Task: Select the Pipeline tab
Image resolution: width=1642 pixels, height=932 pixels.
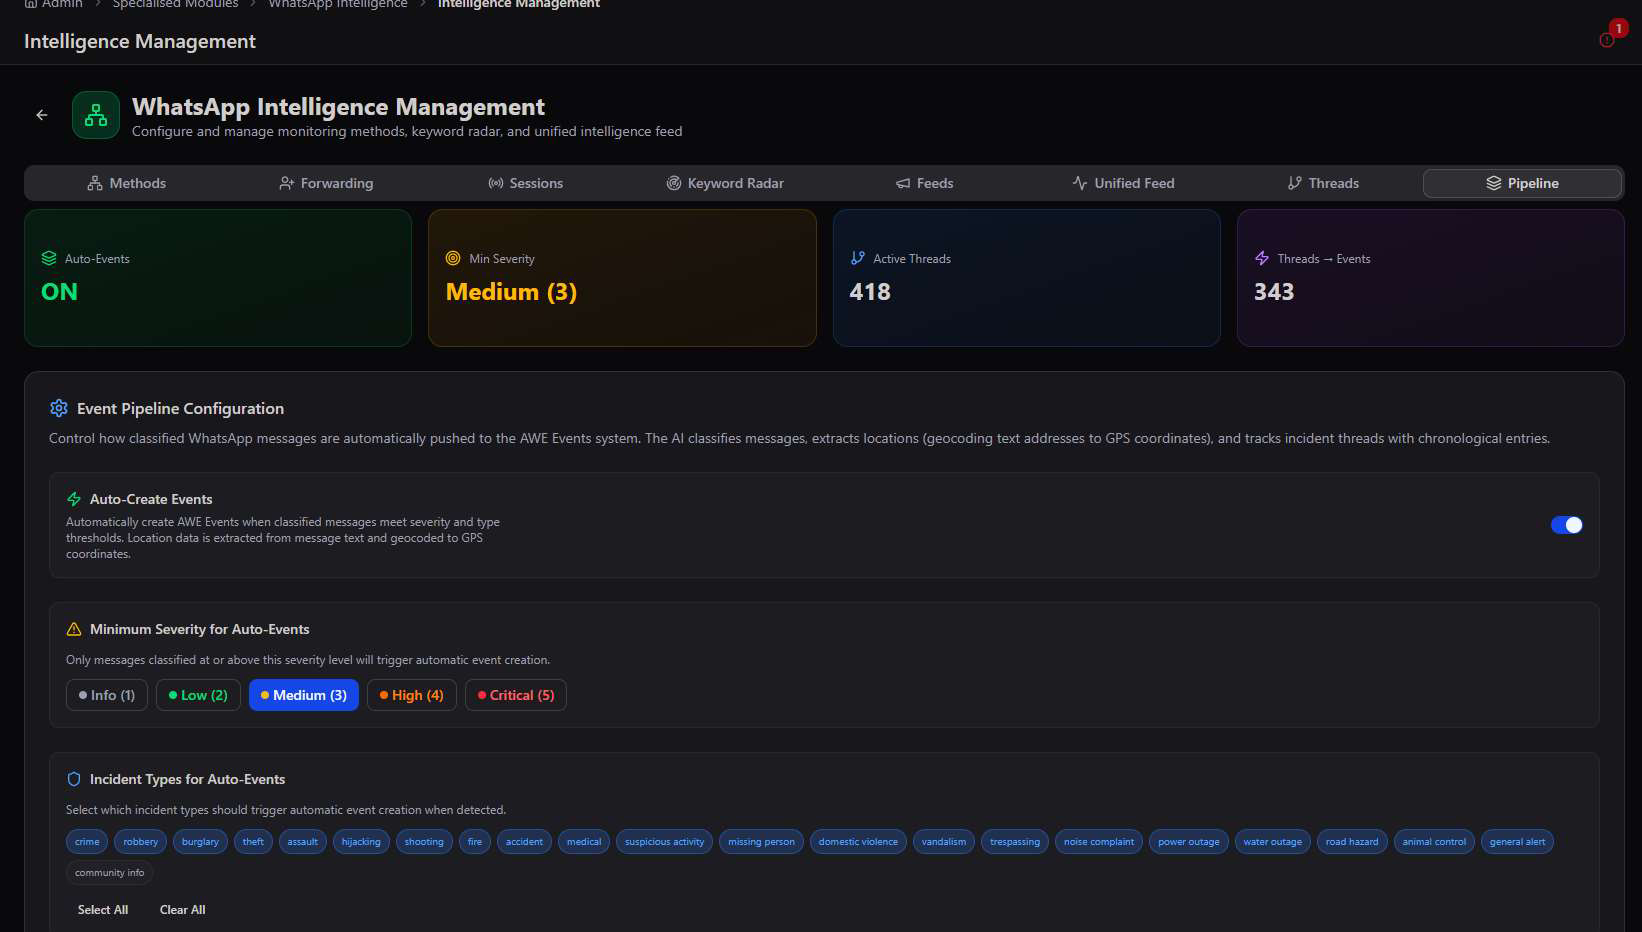Action: pos(1522,183)
